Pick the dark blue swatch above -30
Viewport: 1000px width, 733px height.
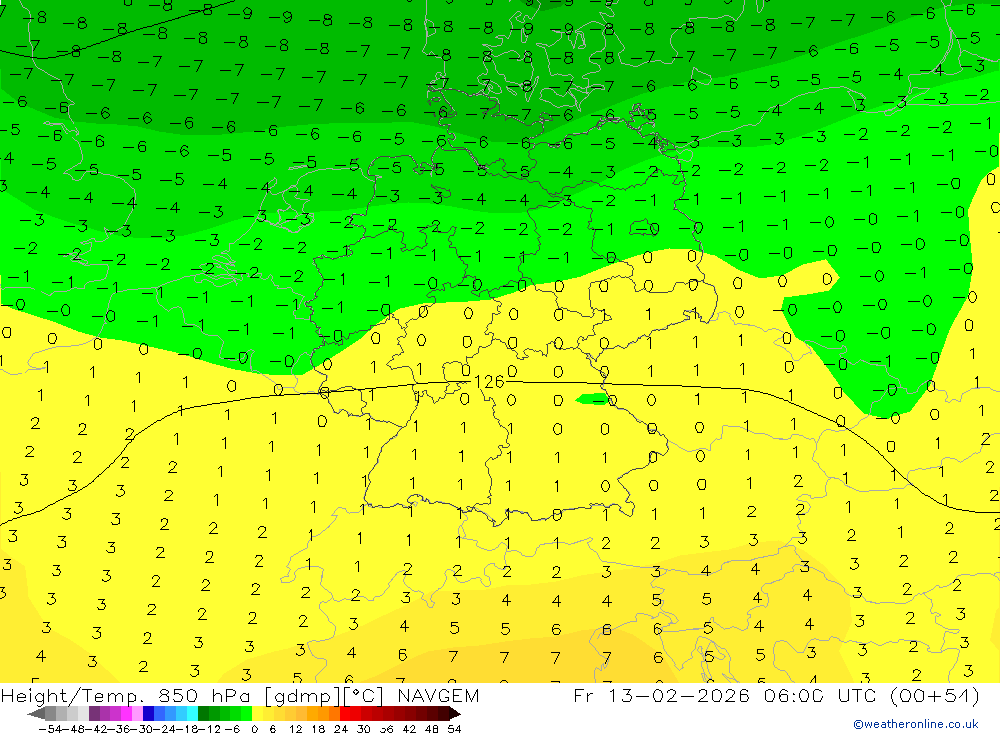point(148,714)
